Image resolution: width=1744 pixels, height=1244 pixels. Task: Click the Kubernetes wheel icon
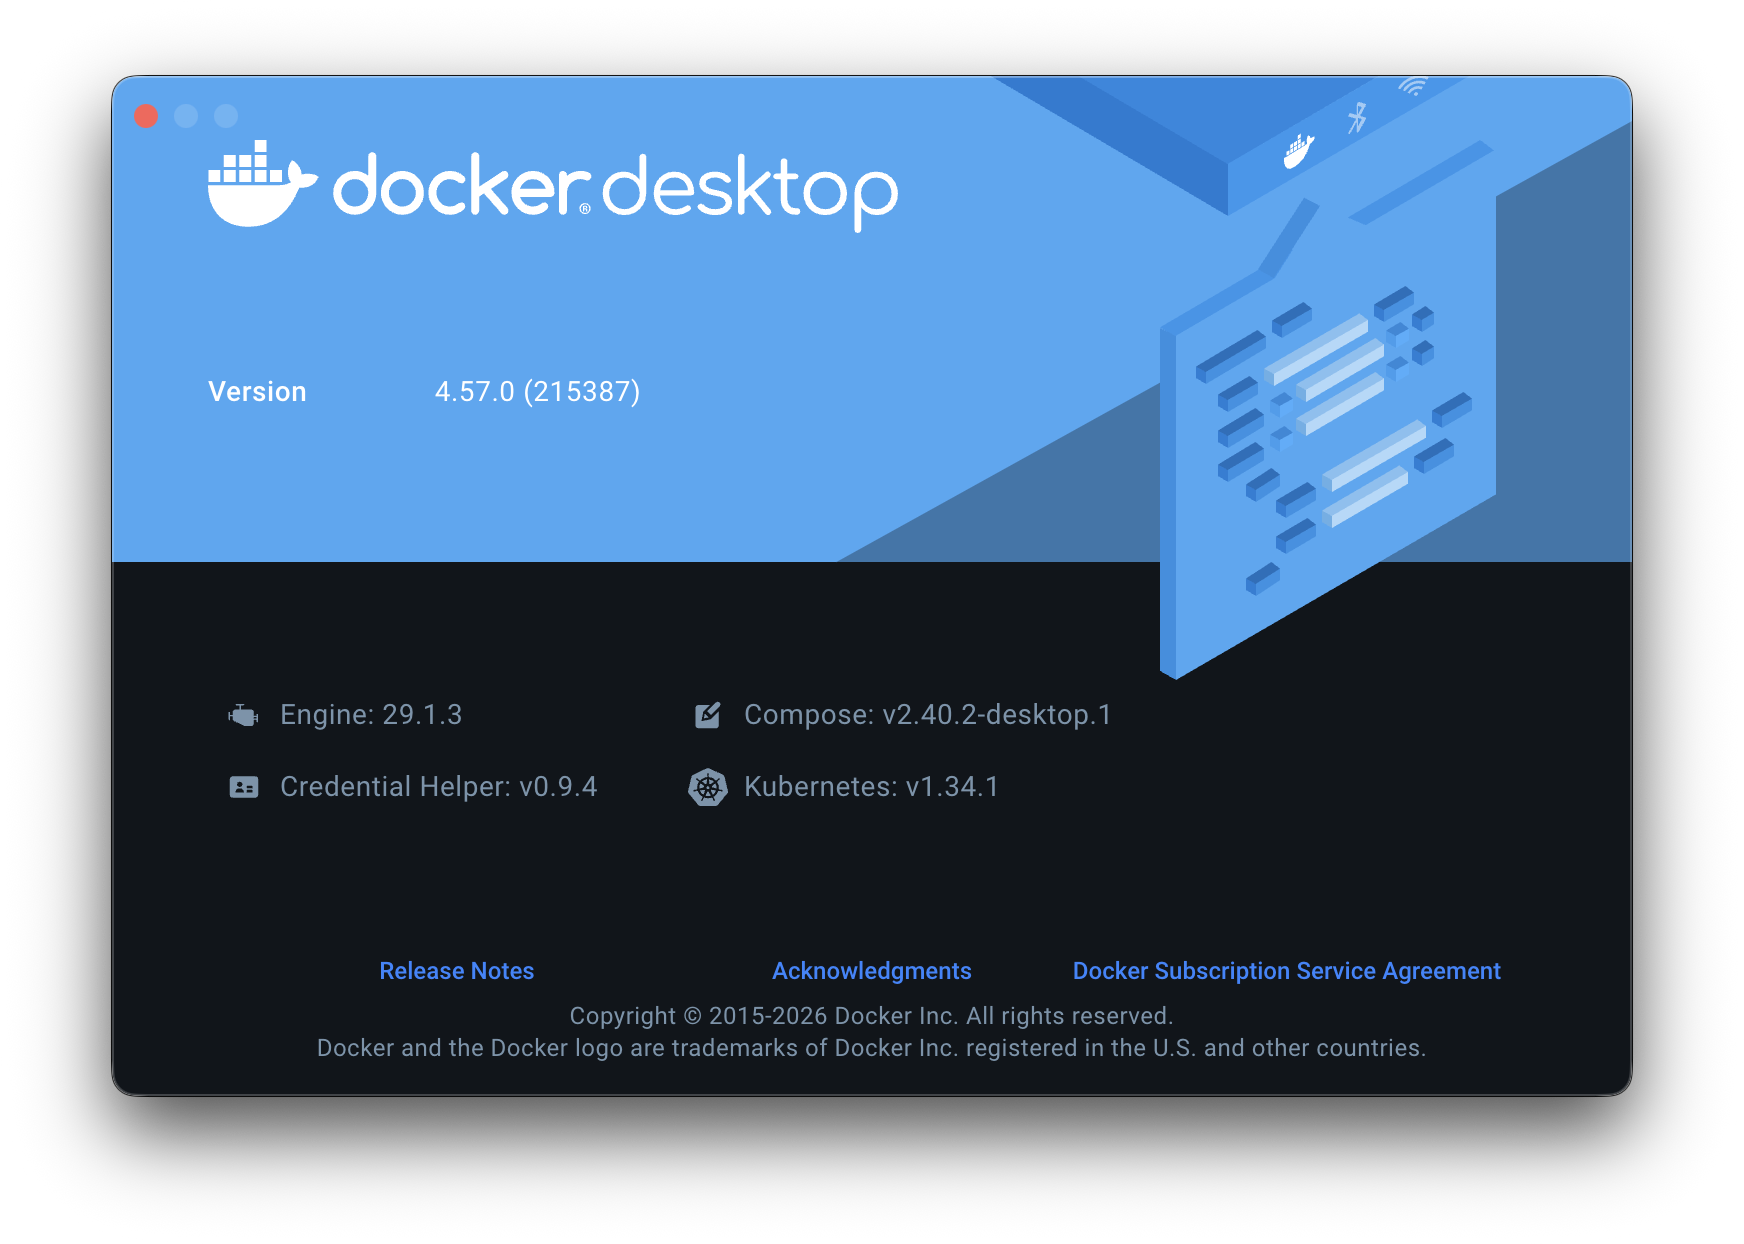(x=708, y=787)
